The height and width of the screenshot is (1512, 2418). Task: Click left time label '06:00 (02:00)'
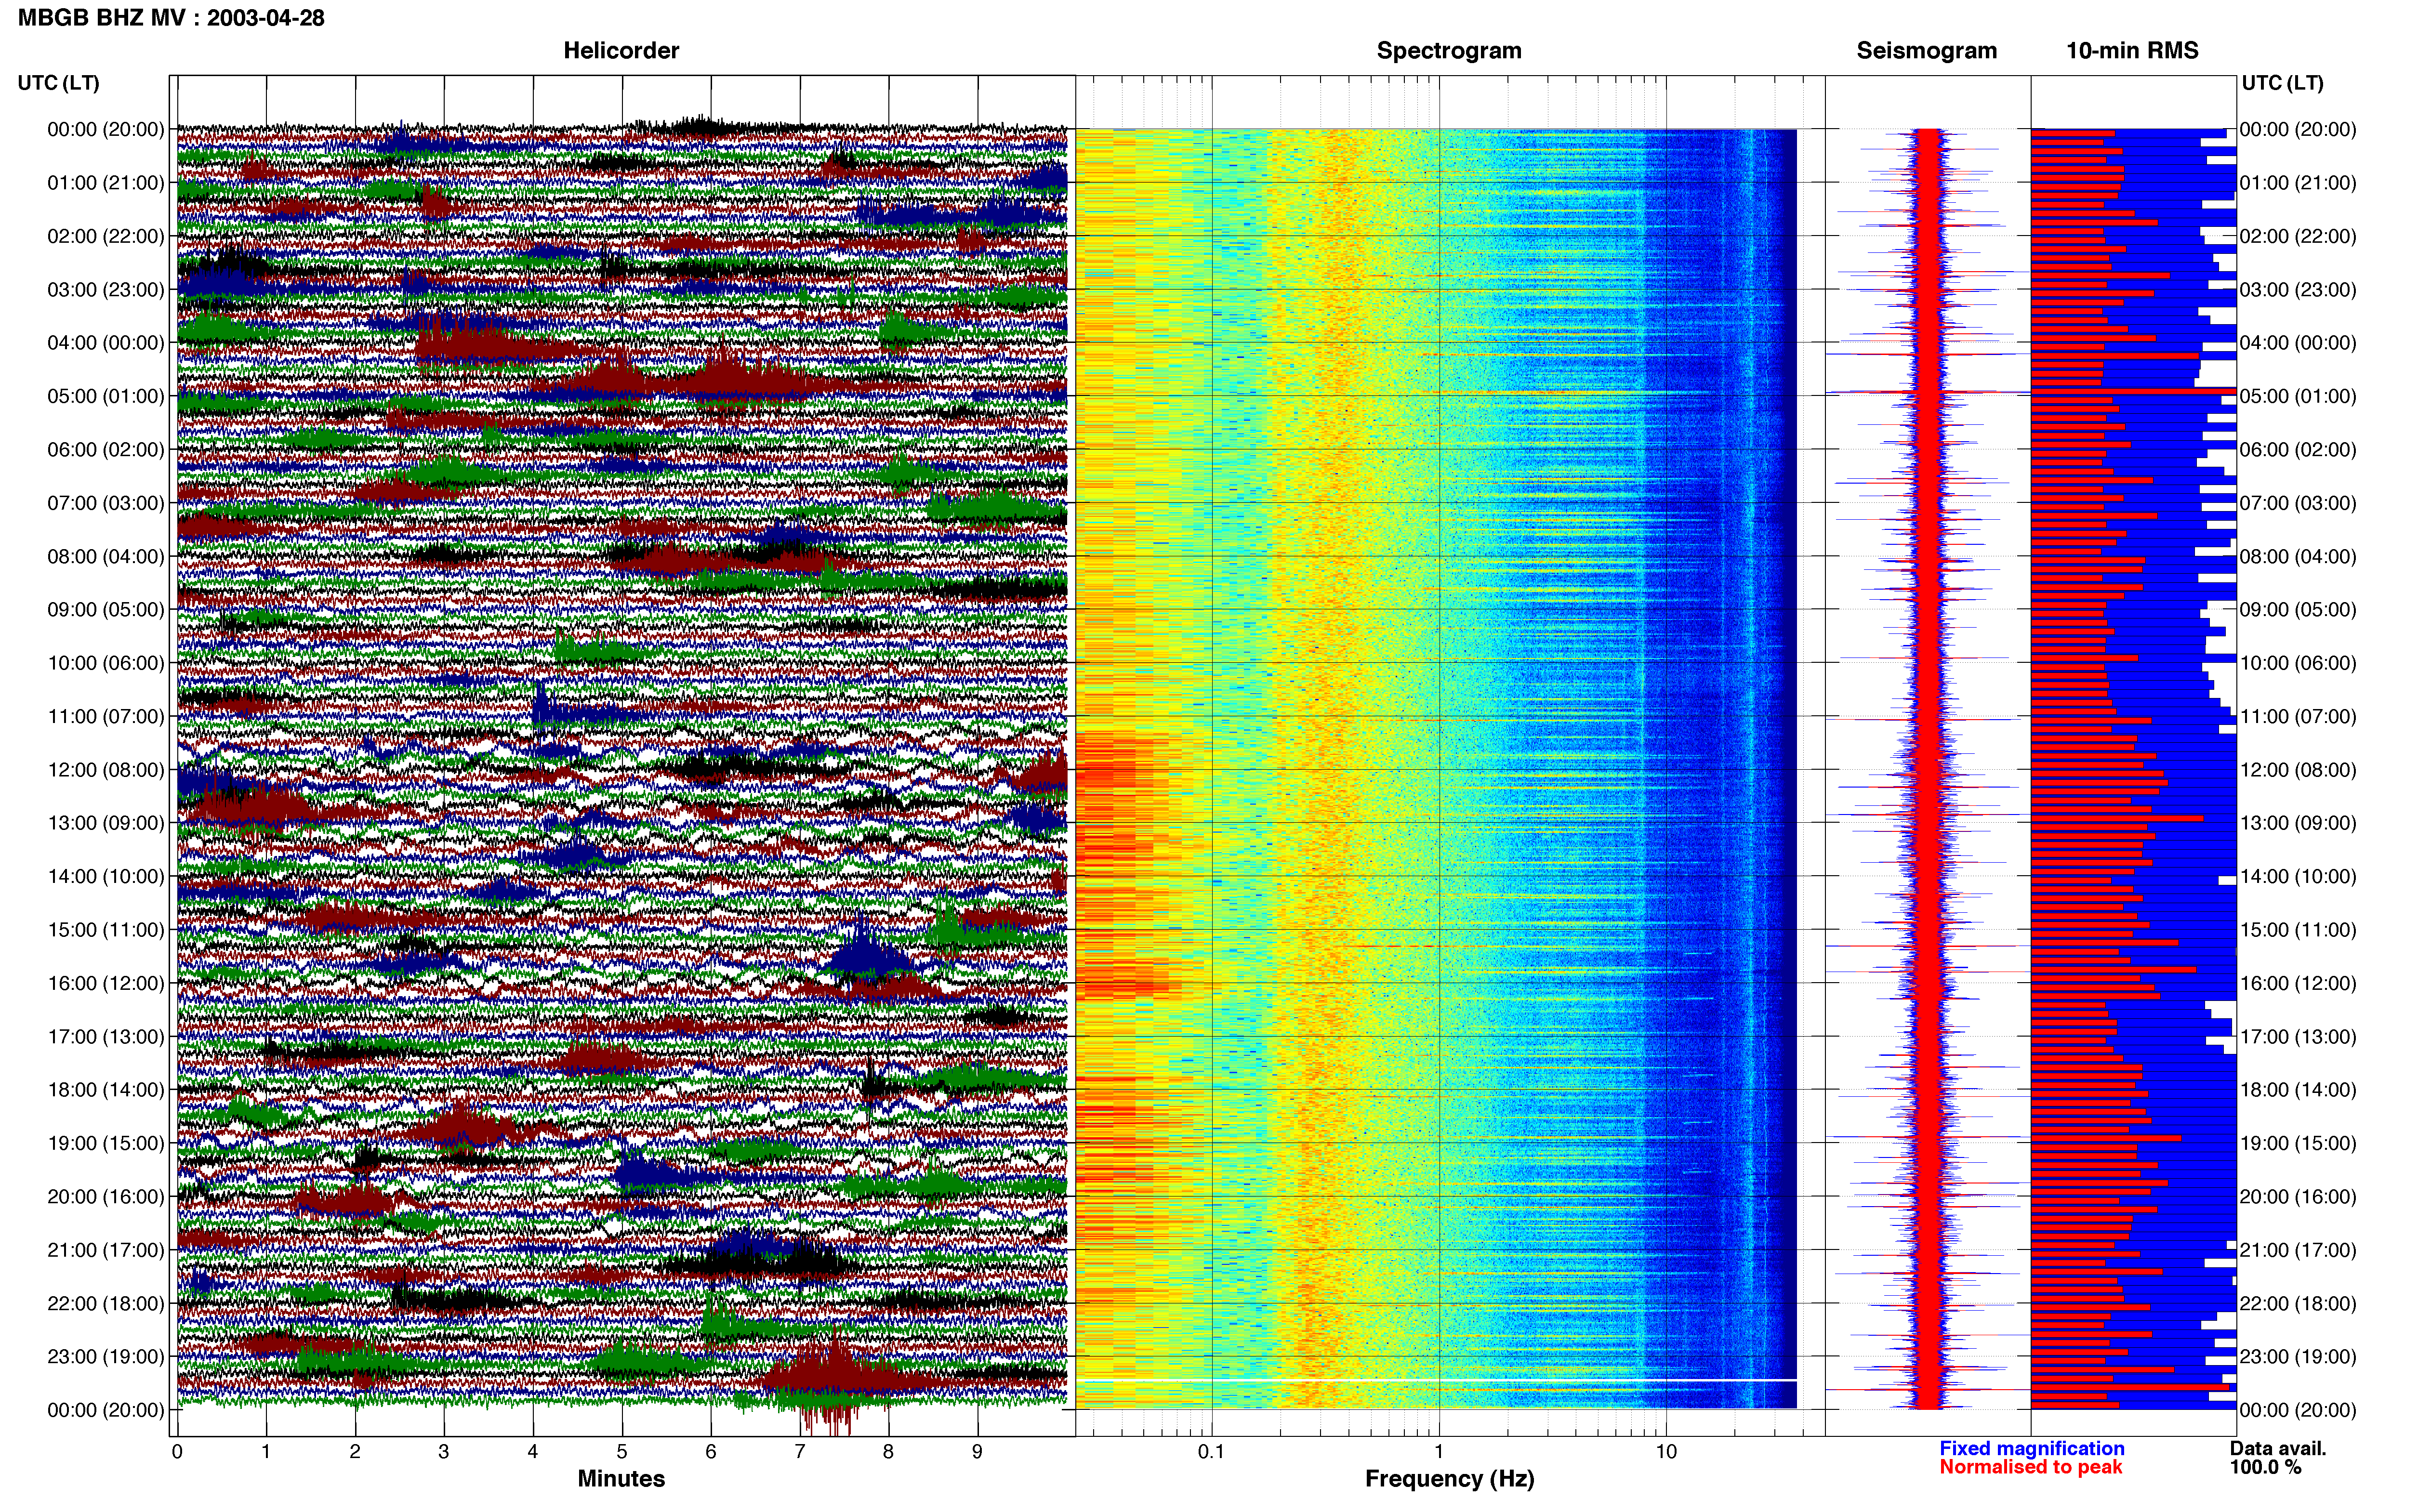tap(106, 450)
